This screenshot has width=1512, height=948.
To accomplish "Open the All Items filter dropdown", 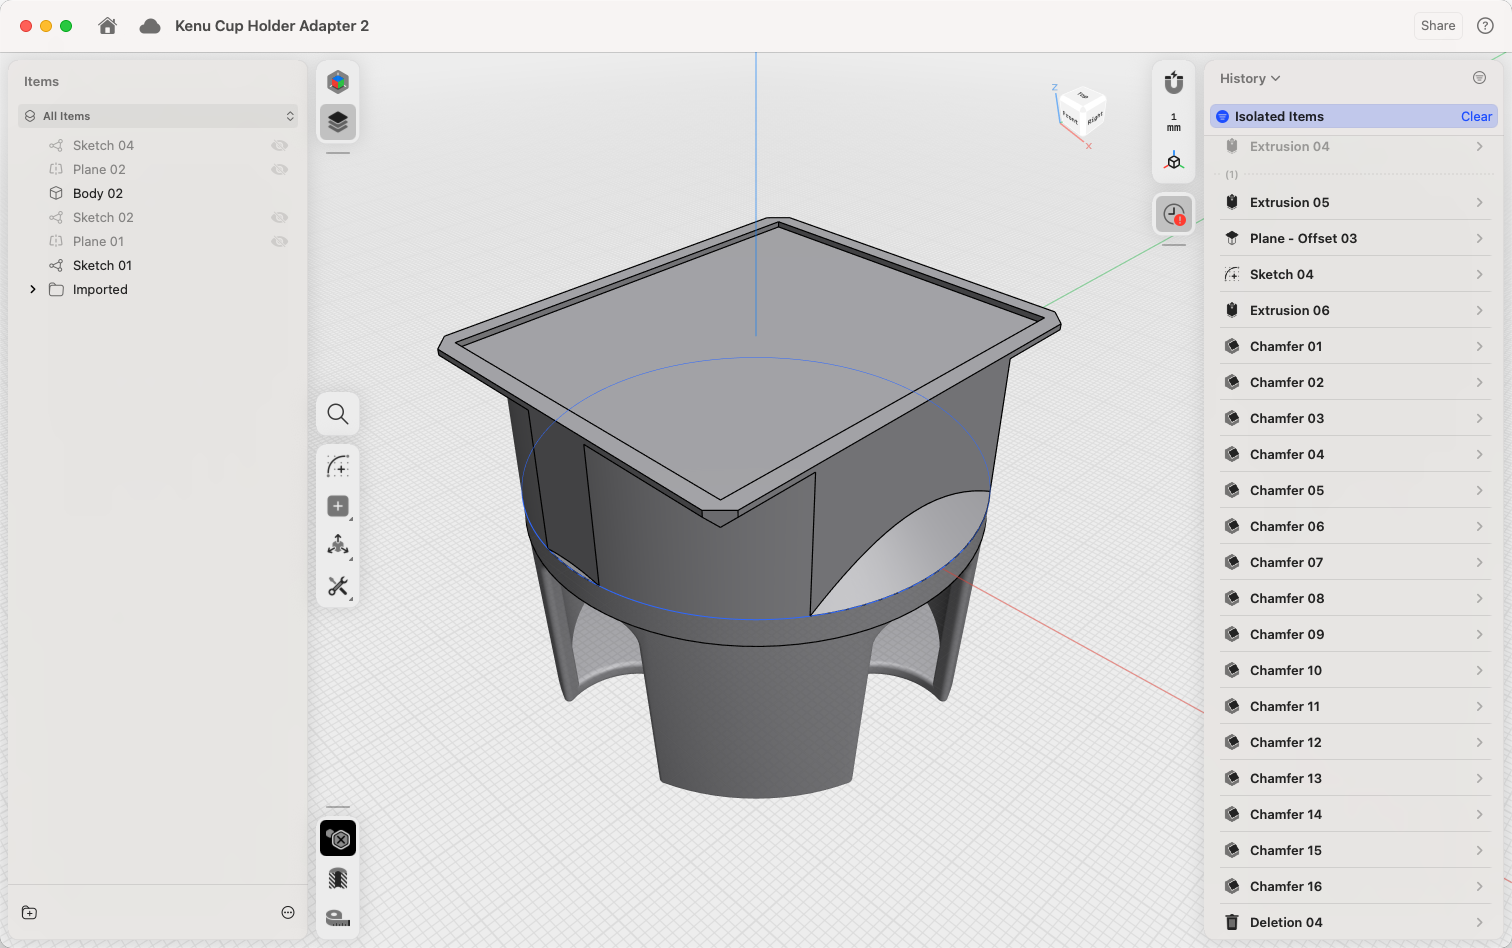I will (159, 116).
